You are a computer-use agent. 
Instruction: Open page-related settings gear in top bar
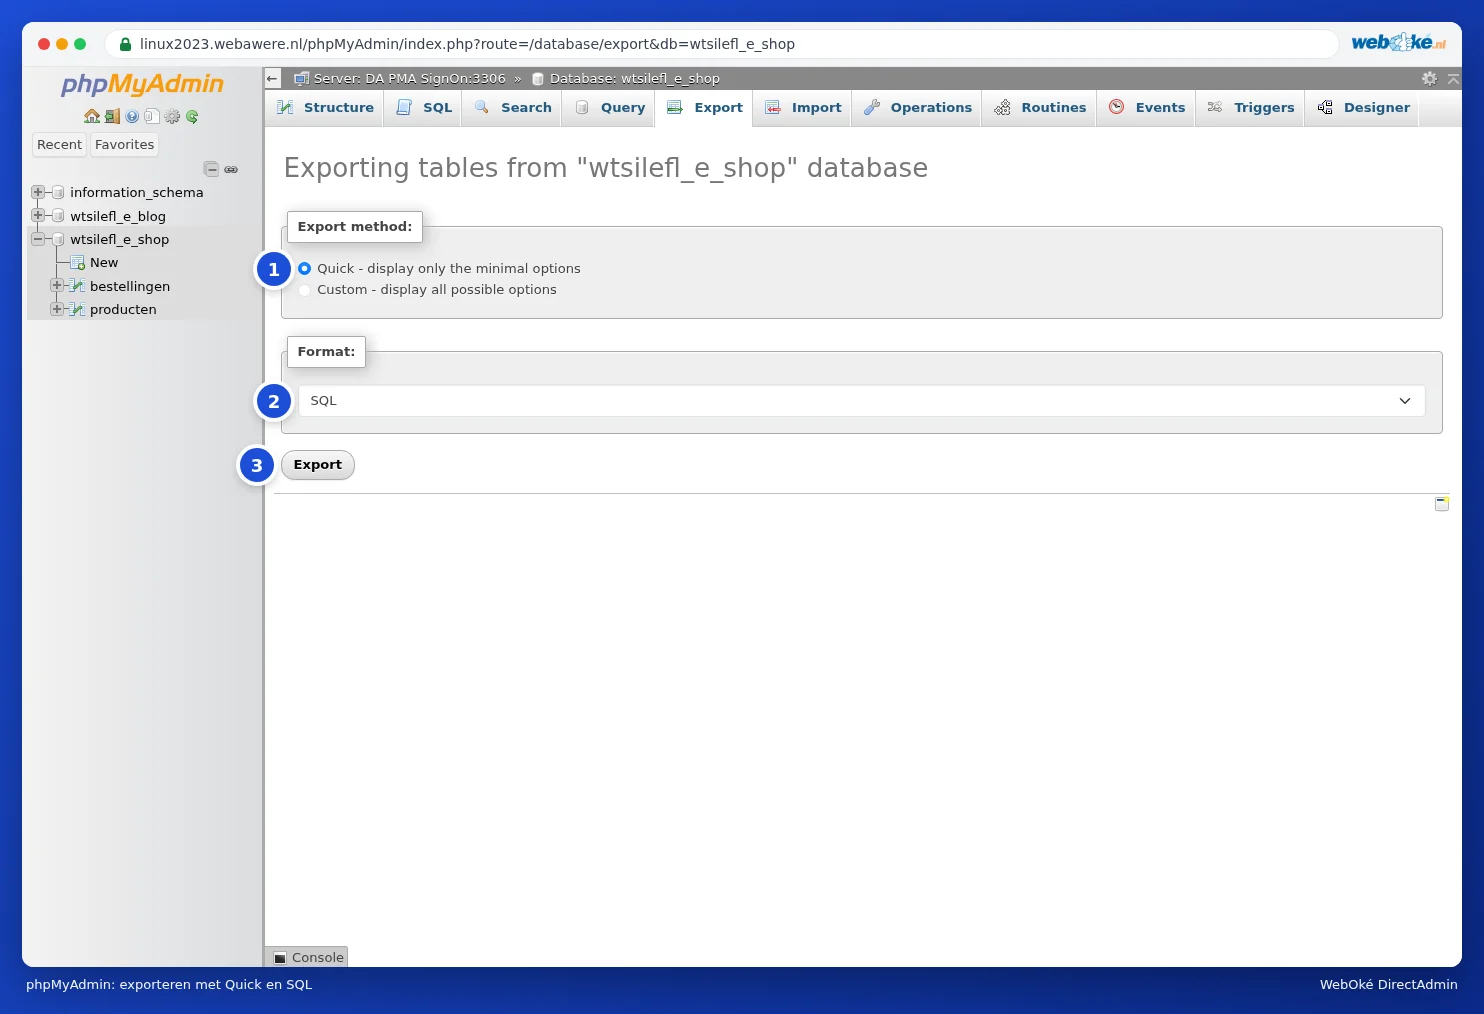coord(1429,78)
